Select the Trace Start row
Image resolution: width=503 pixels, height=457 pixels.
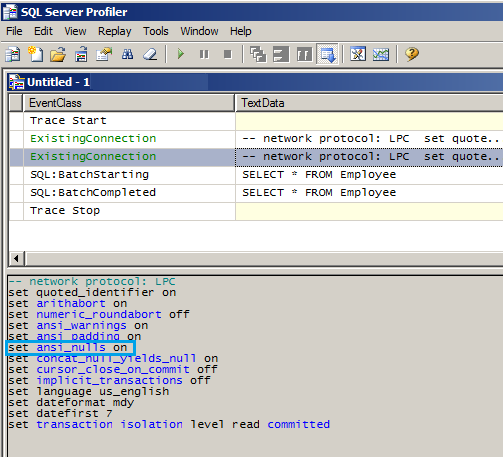(256, 121)
